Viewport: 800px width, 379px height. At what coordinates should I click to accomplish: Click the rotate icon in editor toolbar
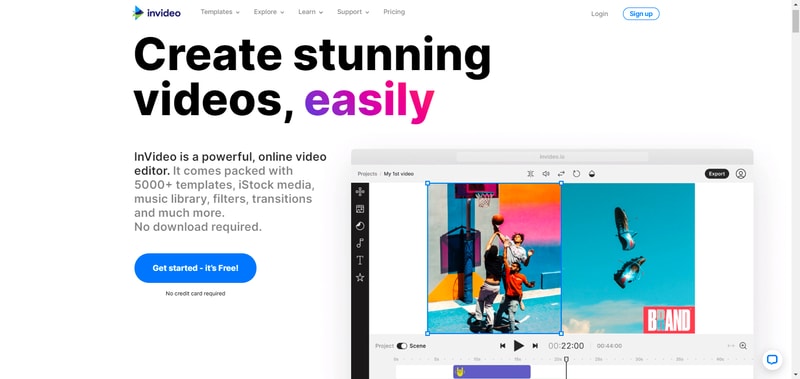click(577, 174)
